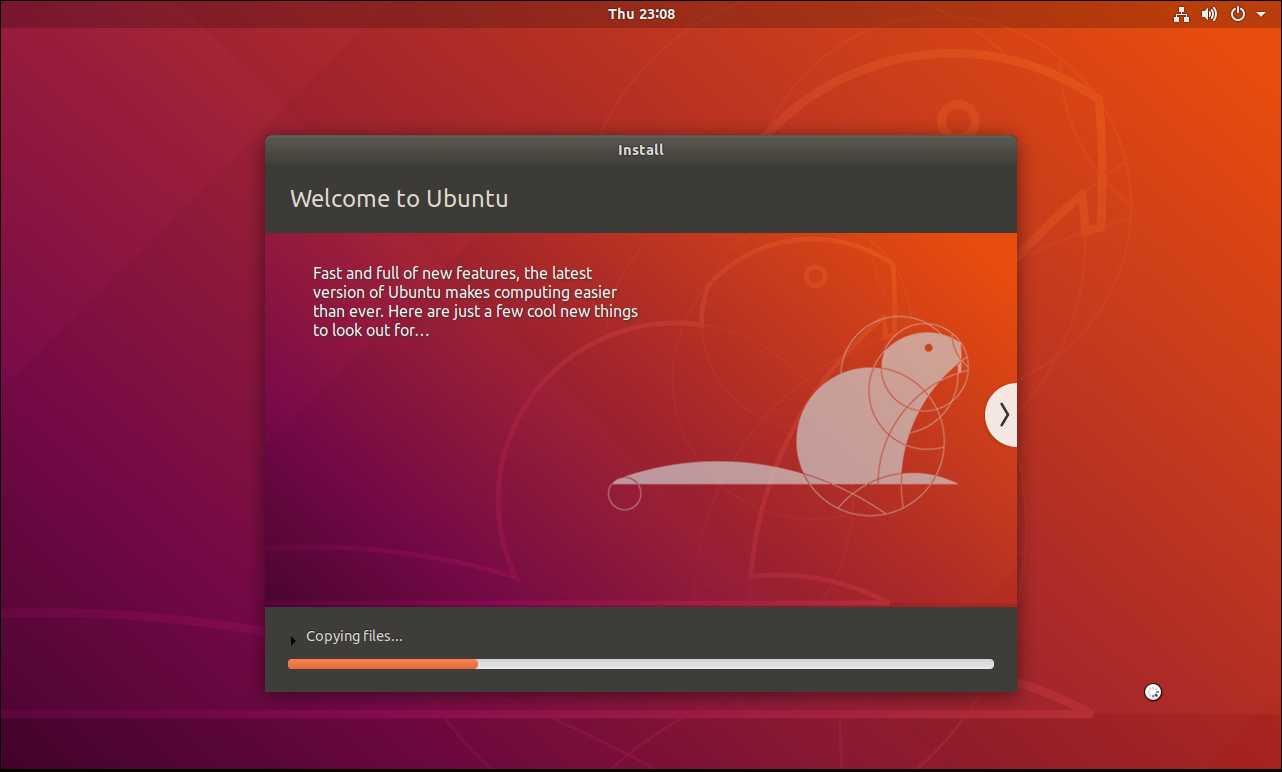Open system menu dropdown arrow
The image size is (1282, 772).
coord(1261,14)
